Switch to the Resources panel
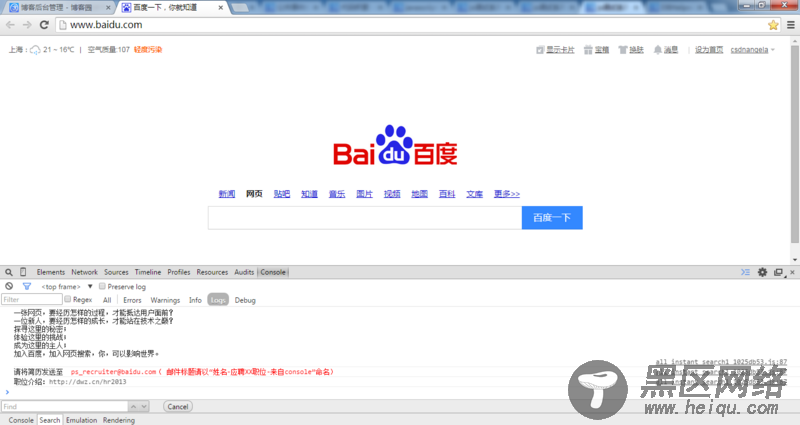 click(212, 272)
